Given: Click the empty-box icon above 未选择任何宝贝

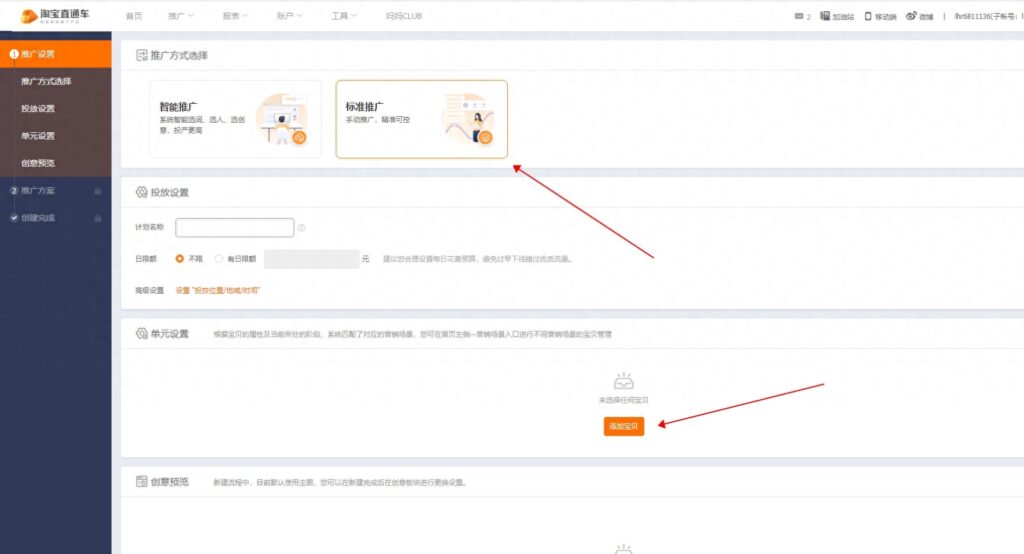Looking at the screenshot, I should 624,380.
